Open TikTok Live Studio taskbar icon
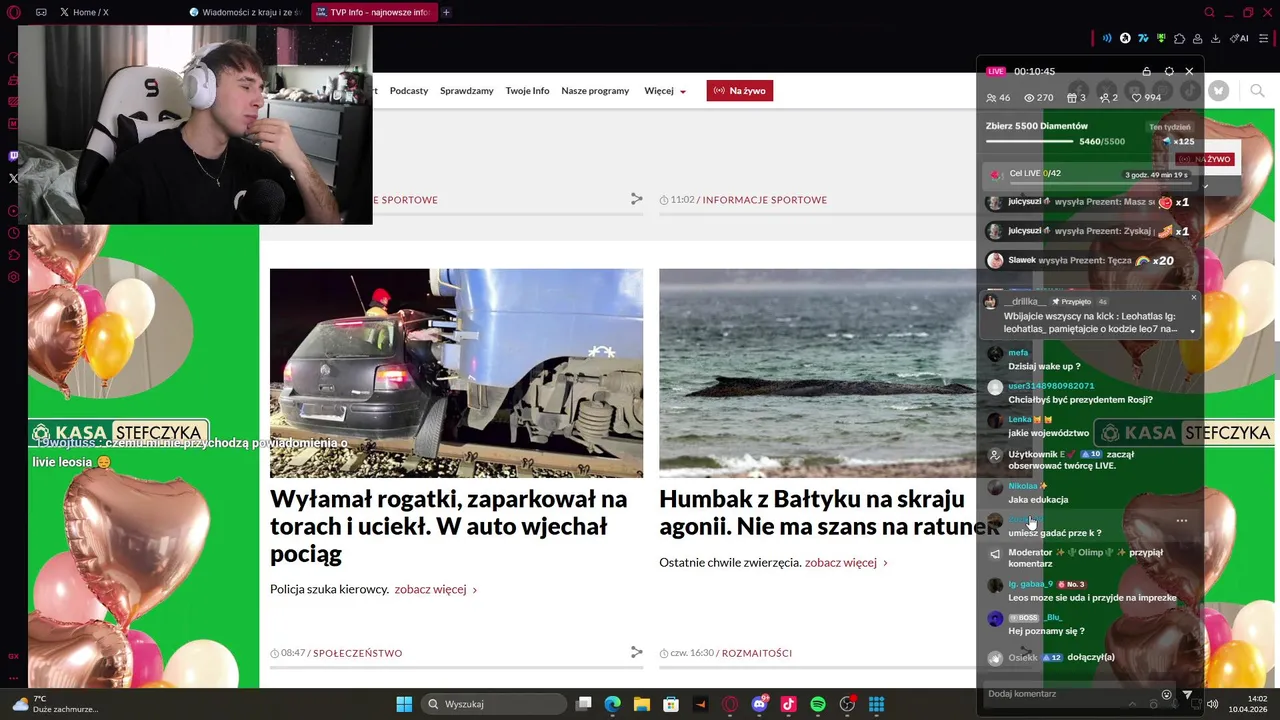This screenshot has height=720, width=1280. coord(788,704)
